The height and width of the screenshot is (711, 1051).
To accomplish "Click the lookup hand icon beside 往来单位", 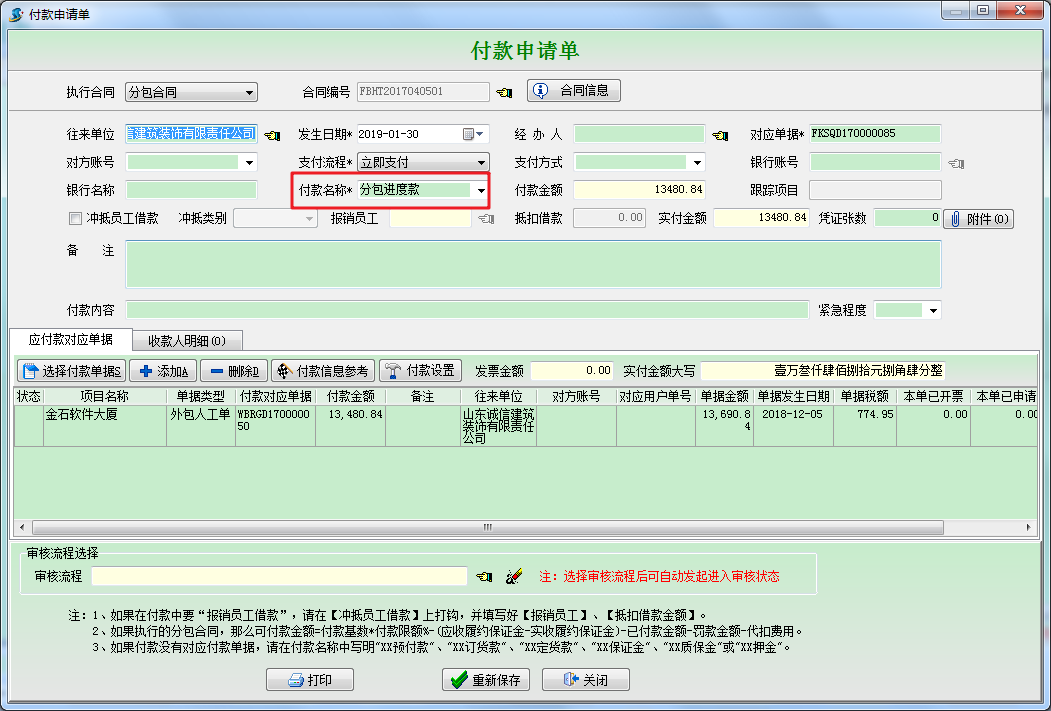I will (x=272, y=135).
